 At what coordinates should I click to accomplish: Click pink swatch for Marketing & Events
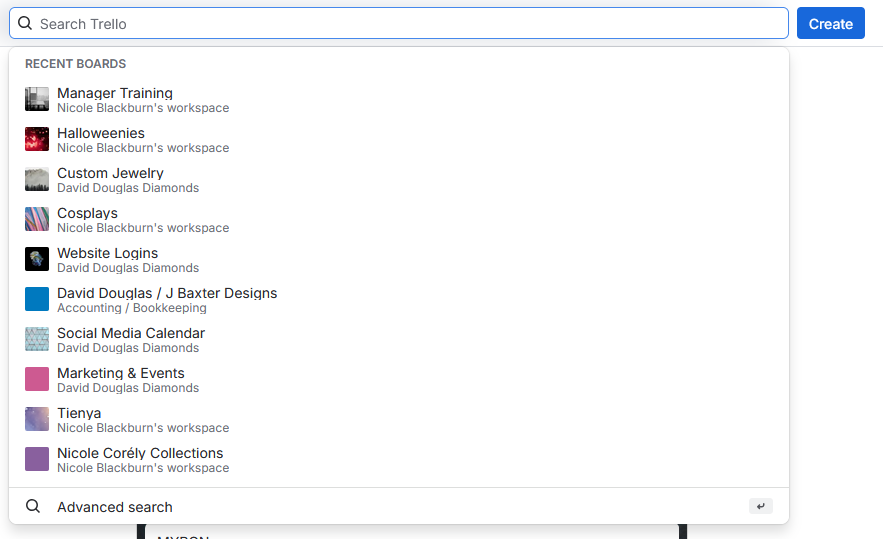pyautogui.click(x=37, y=379)
